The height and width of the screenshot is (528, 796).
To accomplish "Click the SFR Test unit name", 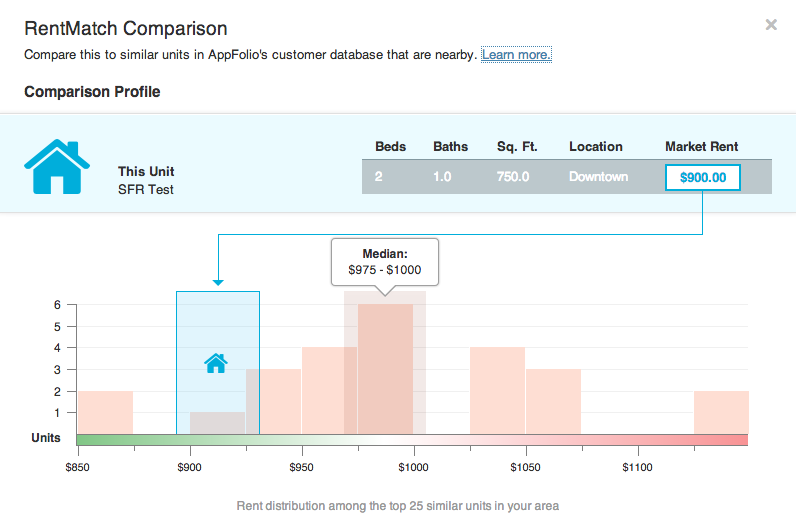I will (146, 189).
